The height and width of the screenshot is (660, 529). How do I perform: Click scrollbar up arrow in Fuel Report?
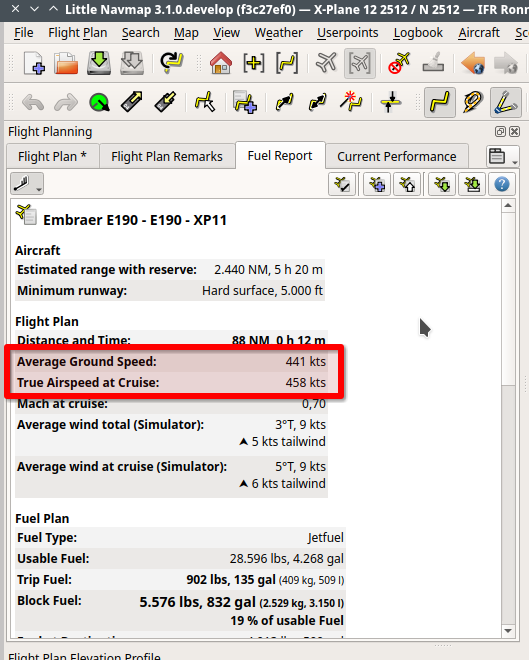point(508,206)
